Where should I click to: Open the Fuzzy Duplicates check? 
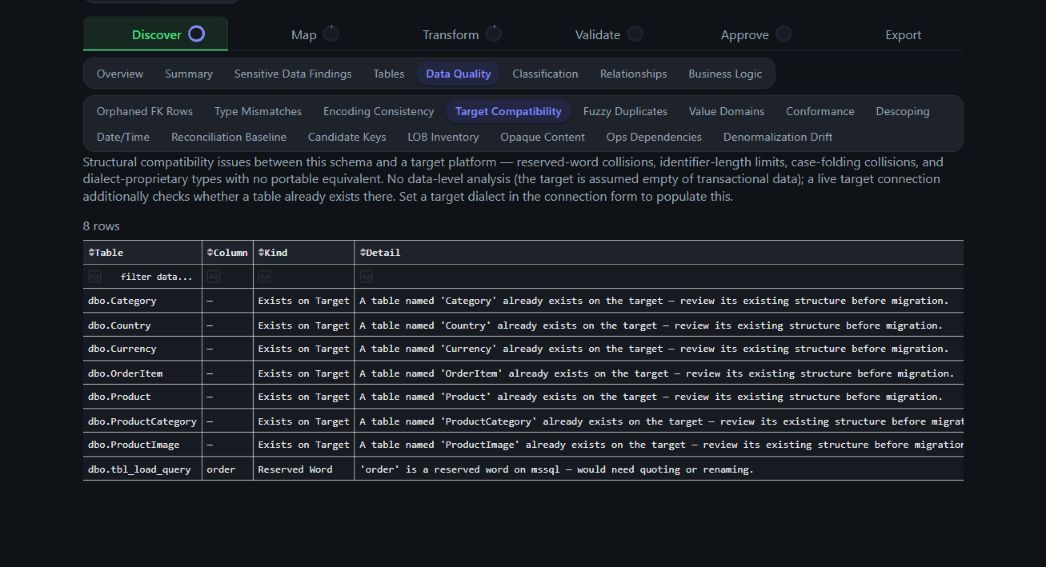625,111
